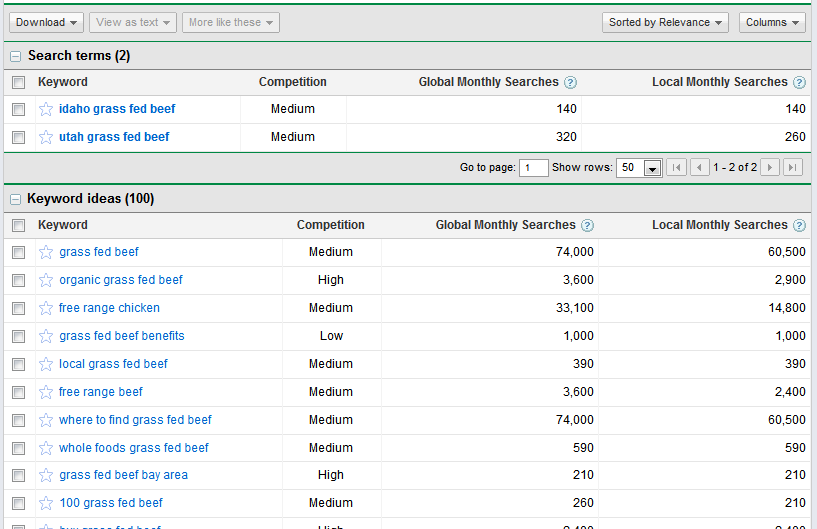Image resolution: width=817 pixels, height=529 pixels.
Task: Go to next page of search terms
Action: 769,168
